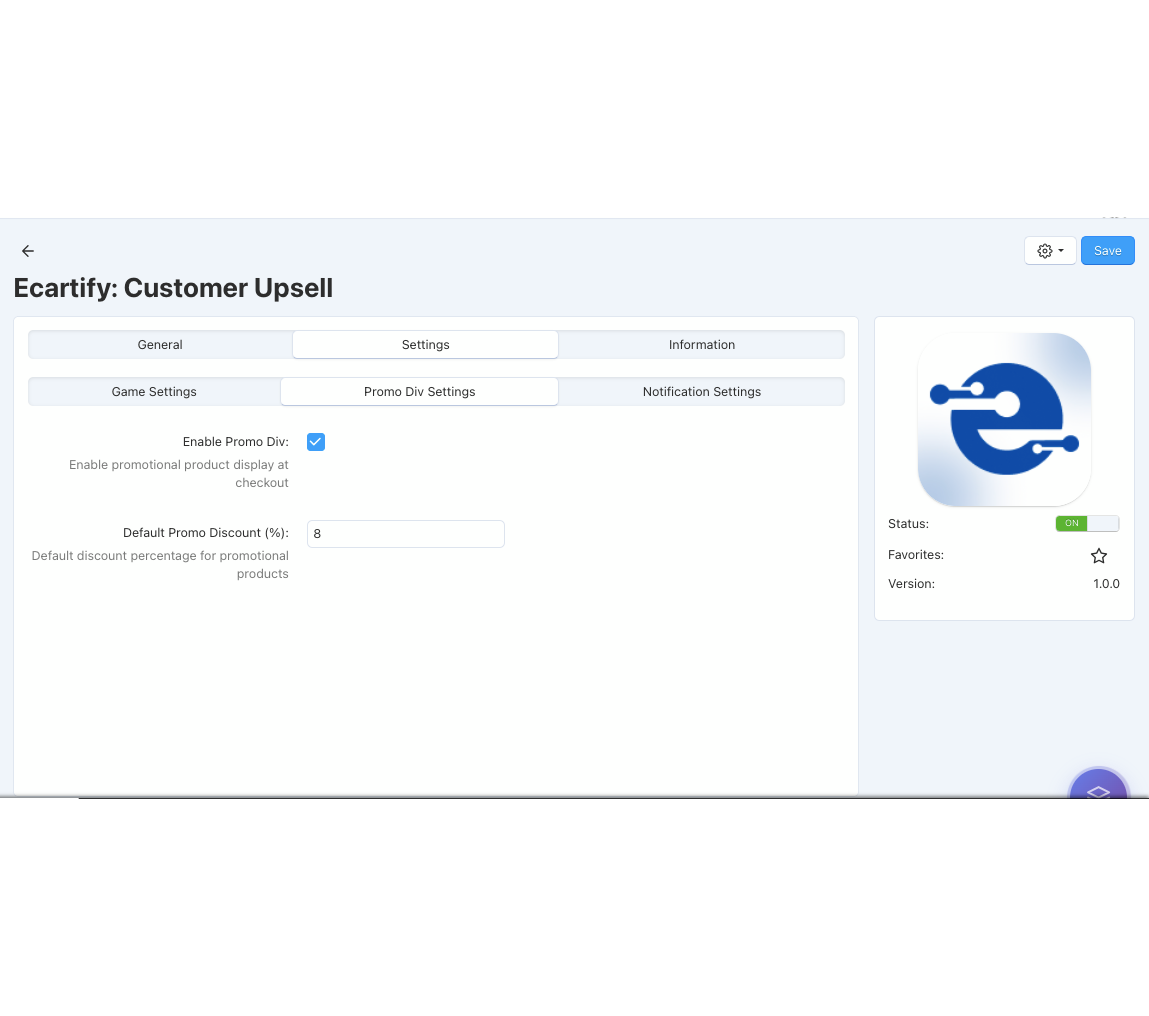Open the purple floating layers button

tap(1098, 788)
